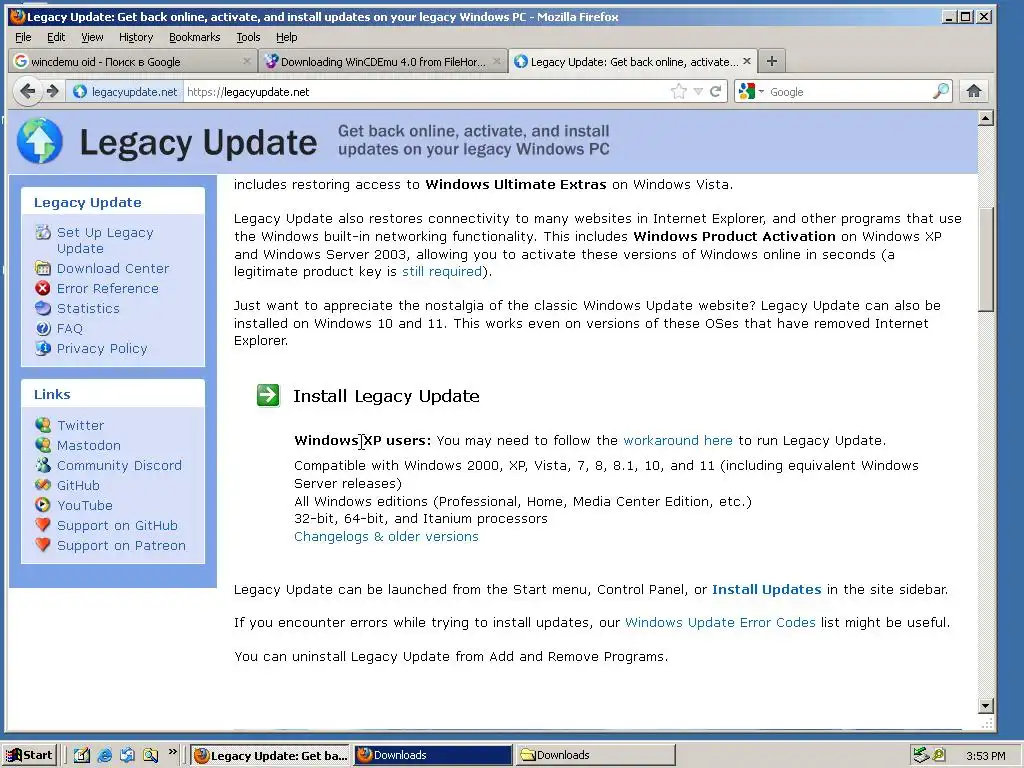The width and height of the screenshot is (1024, 768).
Task: Open the Bookmarks menu
Action: [x=195, y=37]
